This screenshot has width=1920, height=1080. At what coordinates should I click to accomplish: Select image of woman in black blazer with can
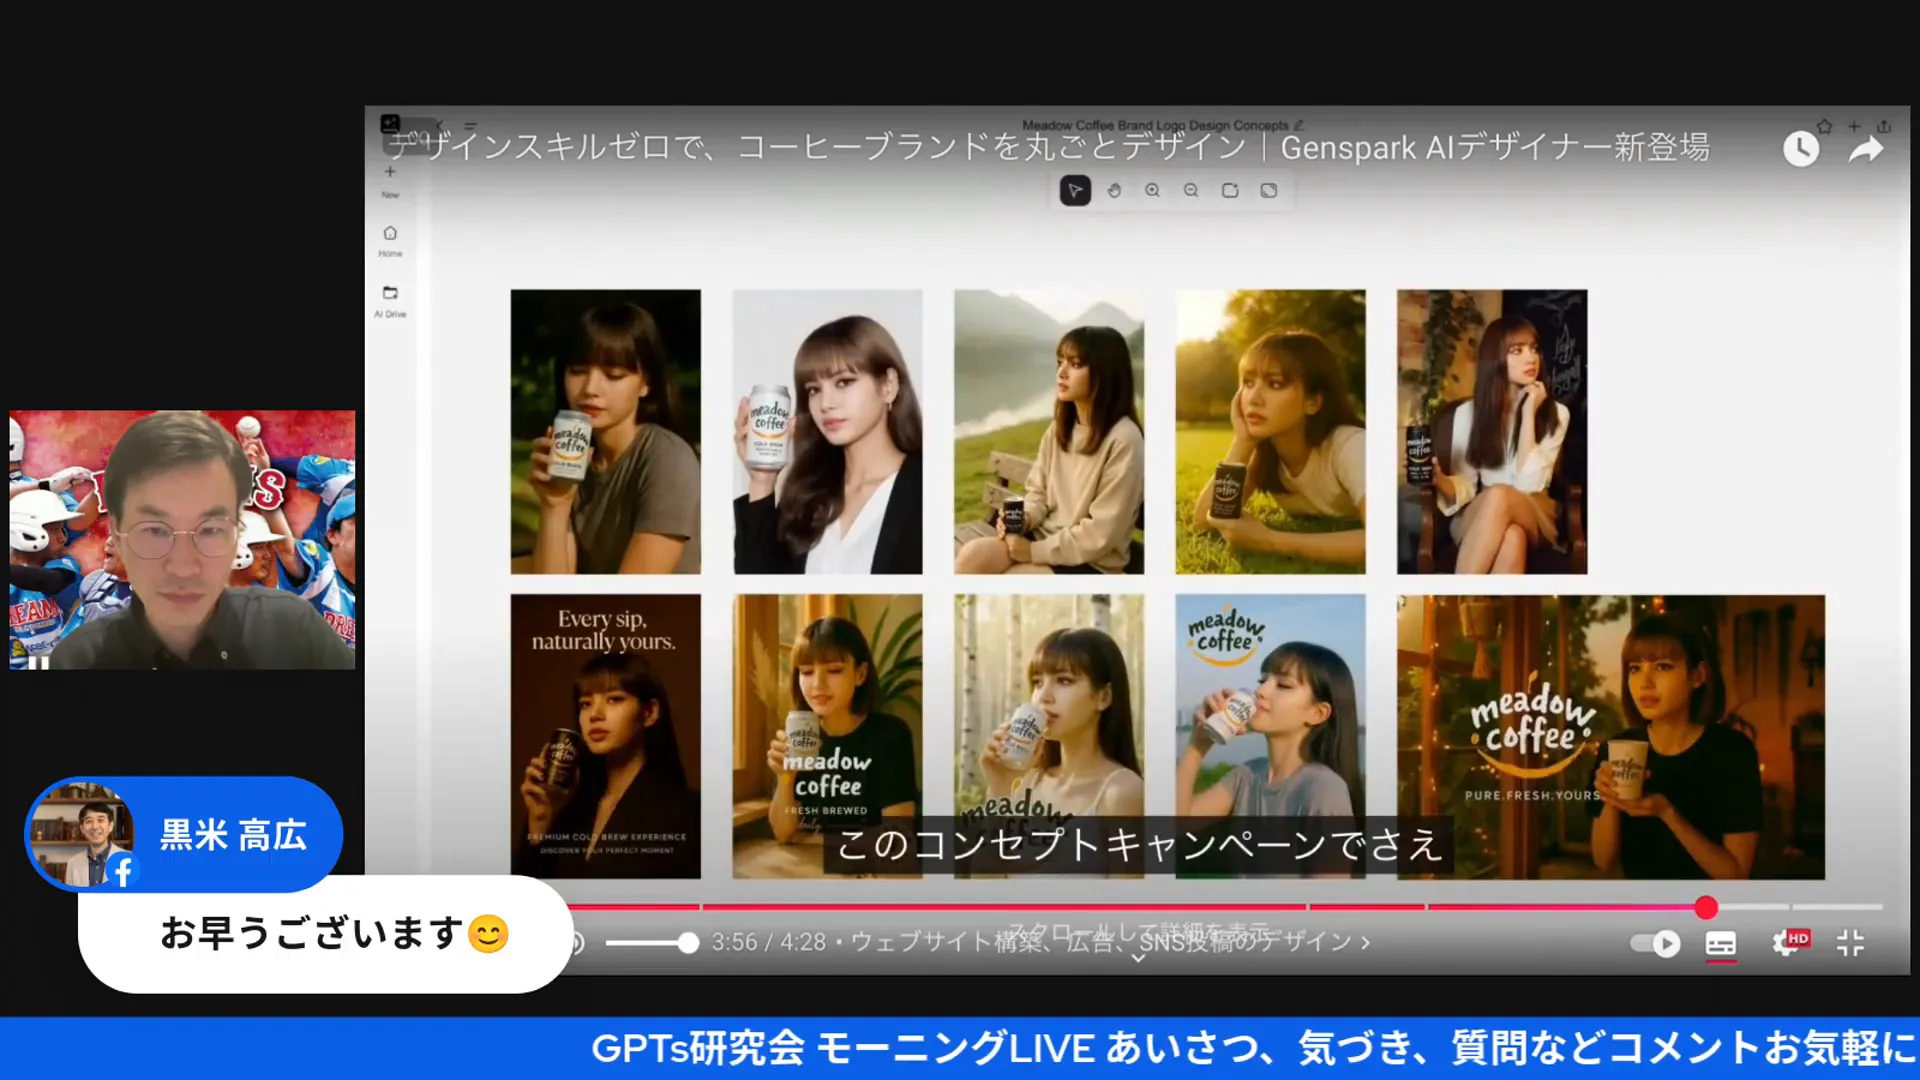[x=827, y=432]
